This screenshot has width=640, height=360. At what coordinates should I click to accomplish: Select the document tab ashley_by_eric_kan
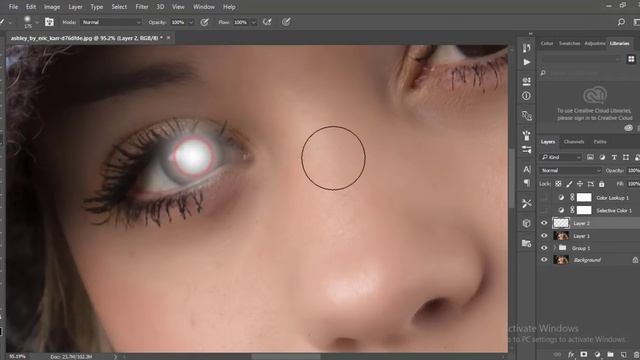click(x=86, y=38)
